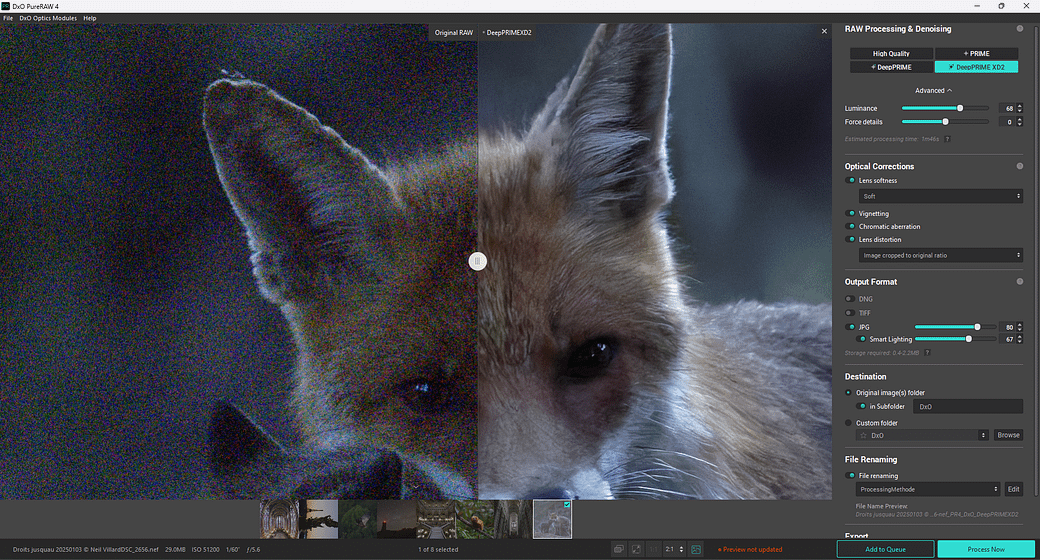
Task: Enable the DNG output format toggle
Action: (x=851, y=299)
